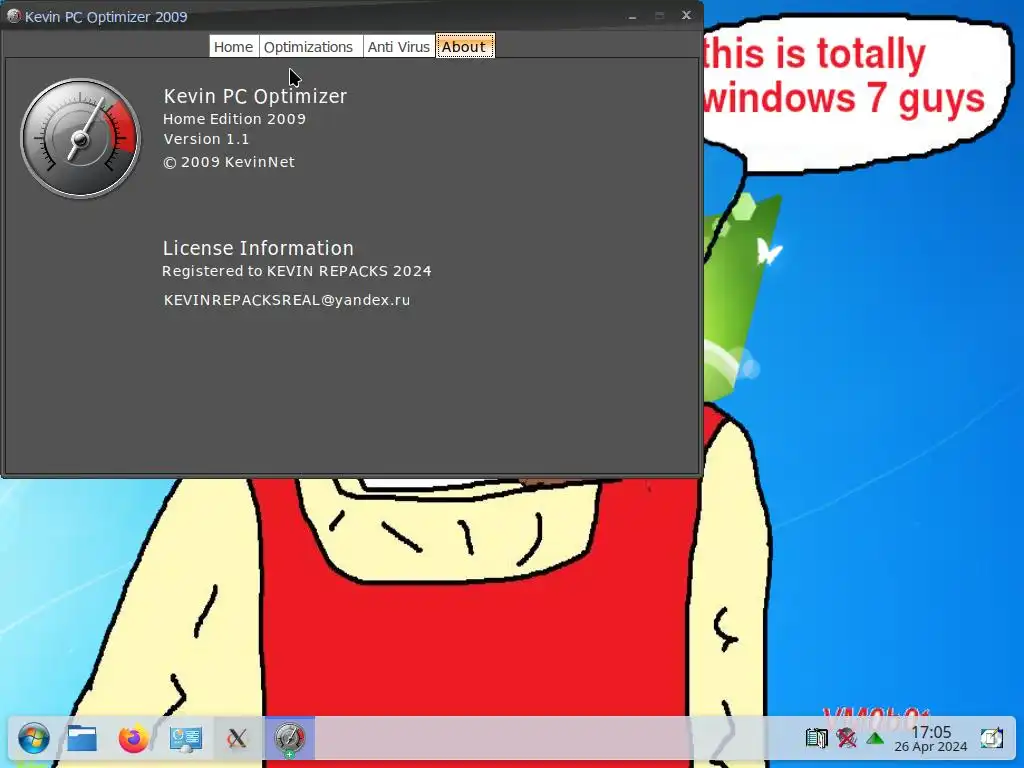The height and width of the screenshot is (768, 1024).
Task: Click the '© 2009 KevinNet' copyright text
Action: coord(229,162)
